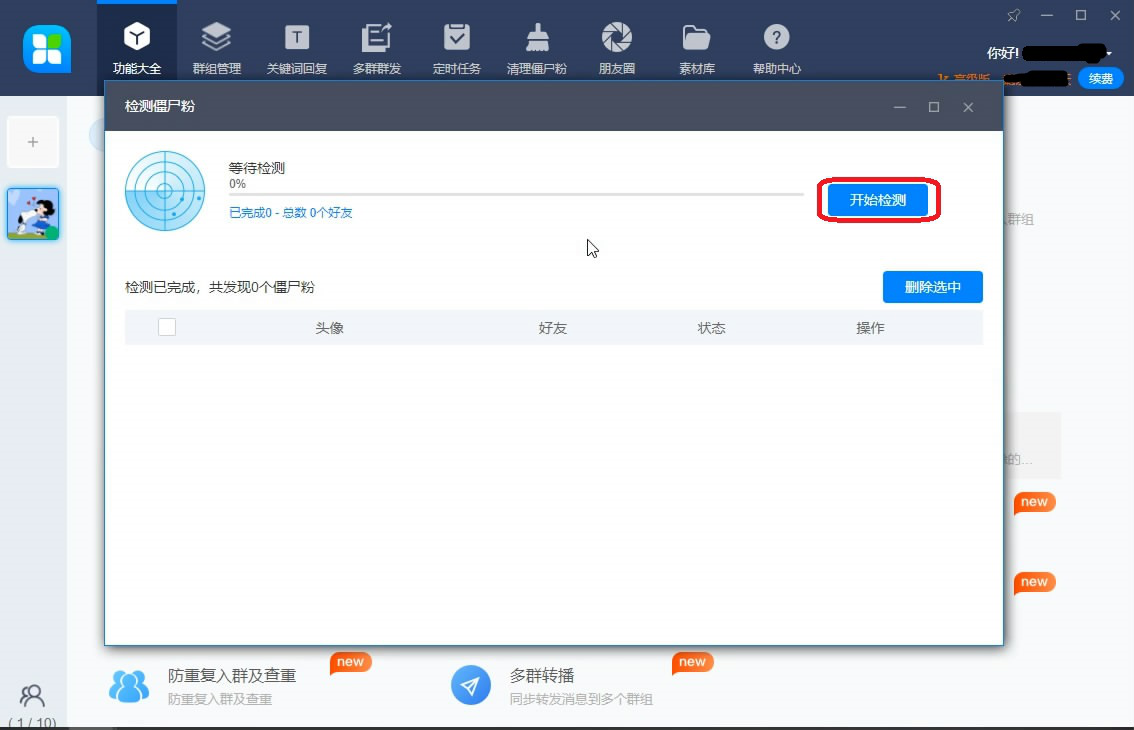The height and width of the screenshot is (730, 1134).
Task: Click the pin window icon
Action: (x=1013, y=15)
